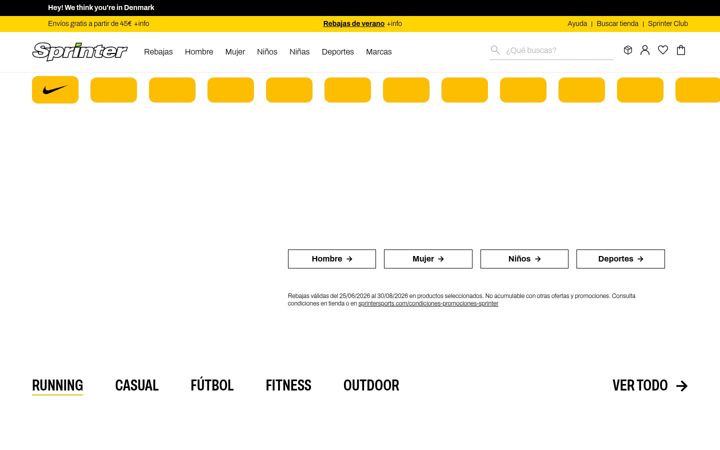Open the Buscar tienda link
This screenshot has width=720, height=450.
pyautogui.click(x=617, y=23)
